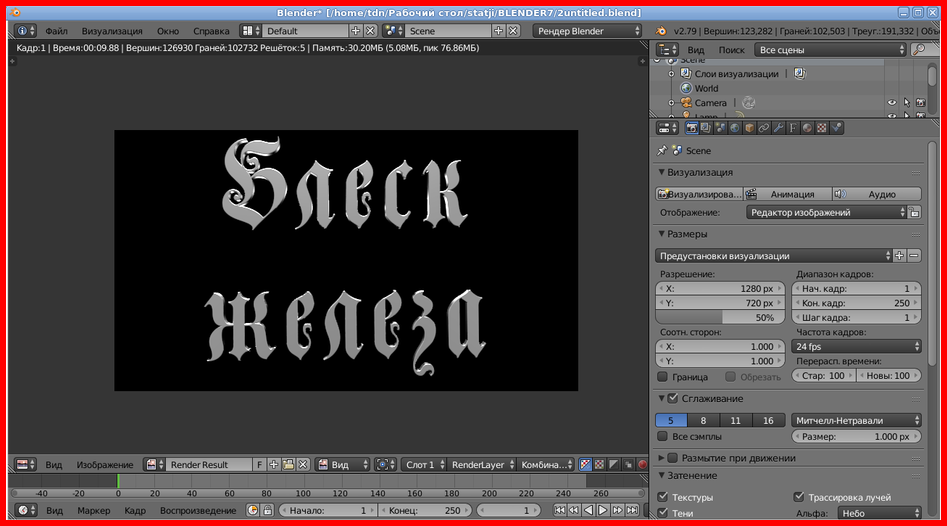Click the open-image folder icon in image editor
The width and height of the screenshot is (947, 526).
pos(288,464)
